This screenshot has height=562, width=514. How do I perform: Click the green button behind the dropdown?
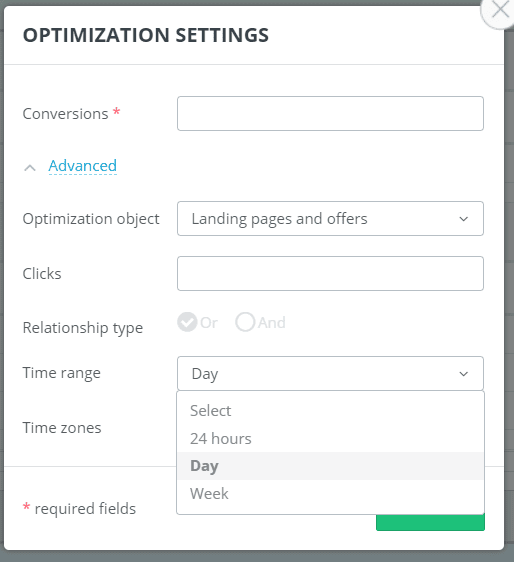point(430,522)
